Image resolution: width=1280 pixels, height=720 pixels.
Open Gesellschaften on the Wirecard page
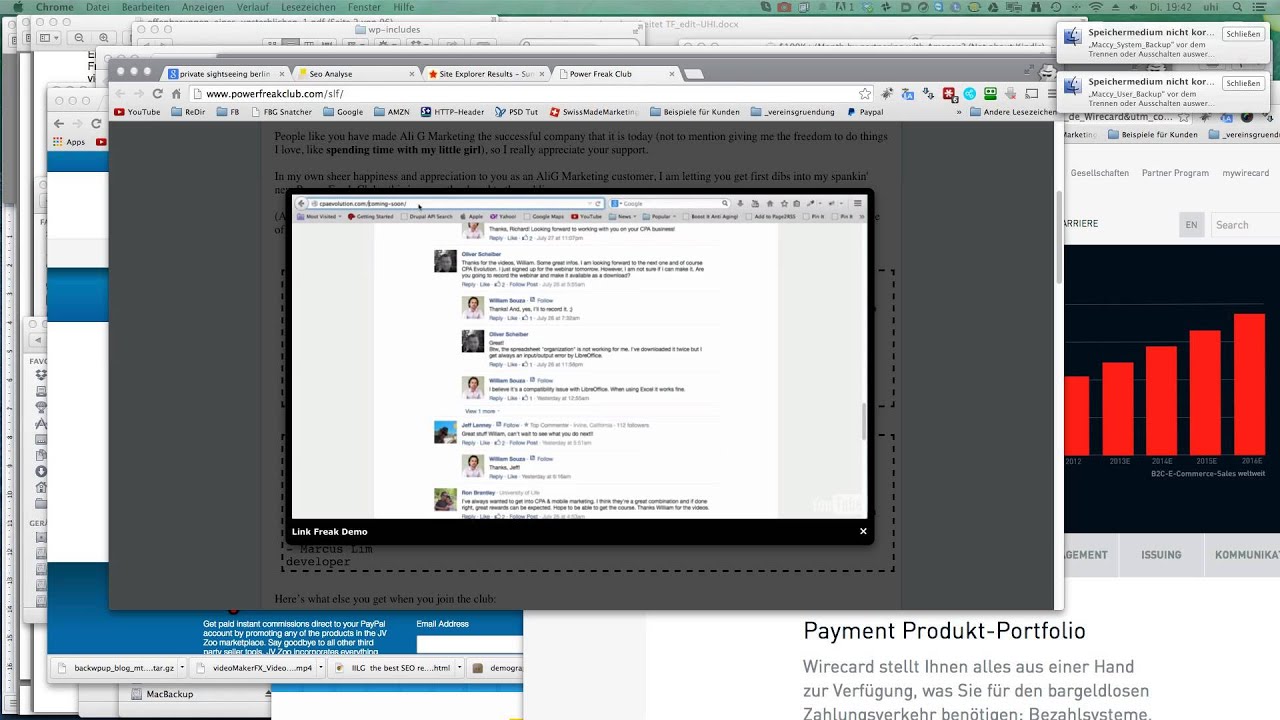[x=1100, y=173]
